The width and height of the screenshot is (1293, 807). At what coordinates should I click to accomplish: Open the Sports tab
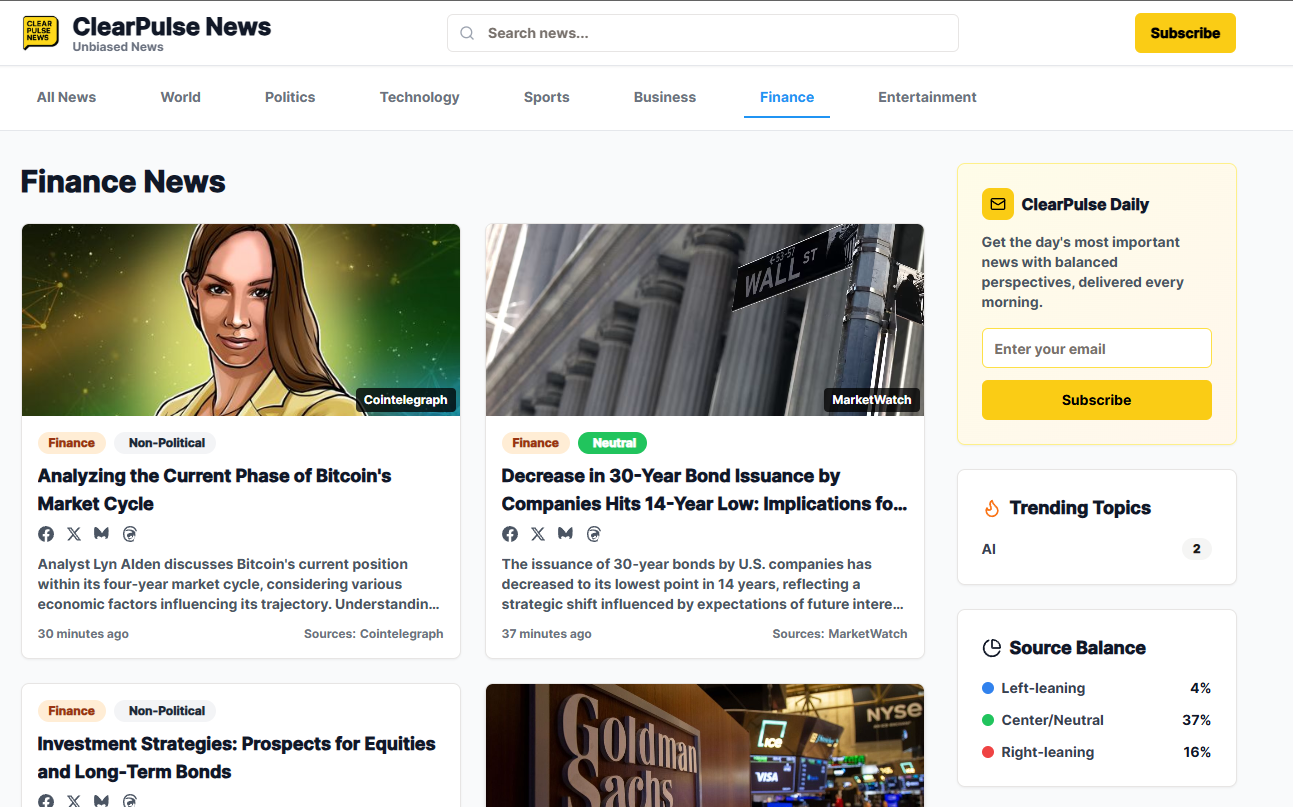coord(547,97)
